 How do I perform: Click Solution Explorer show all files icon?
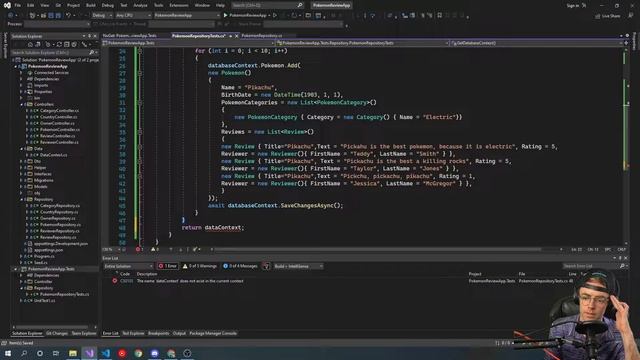click(74, 44)
